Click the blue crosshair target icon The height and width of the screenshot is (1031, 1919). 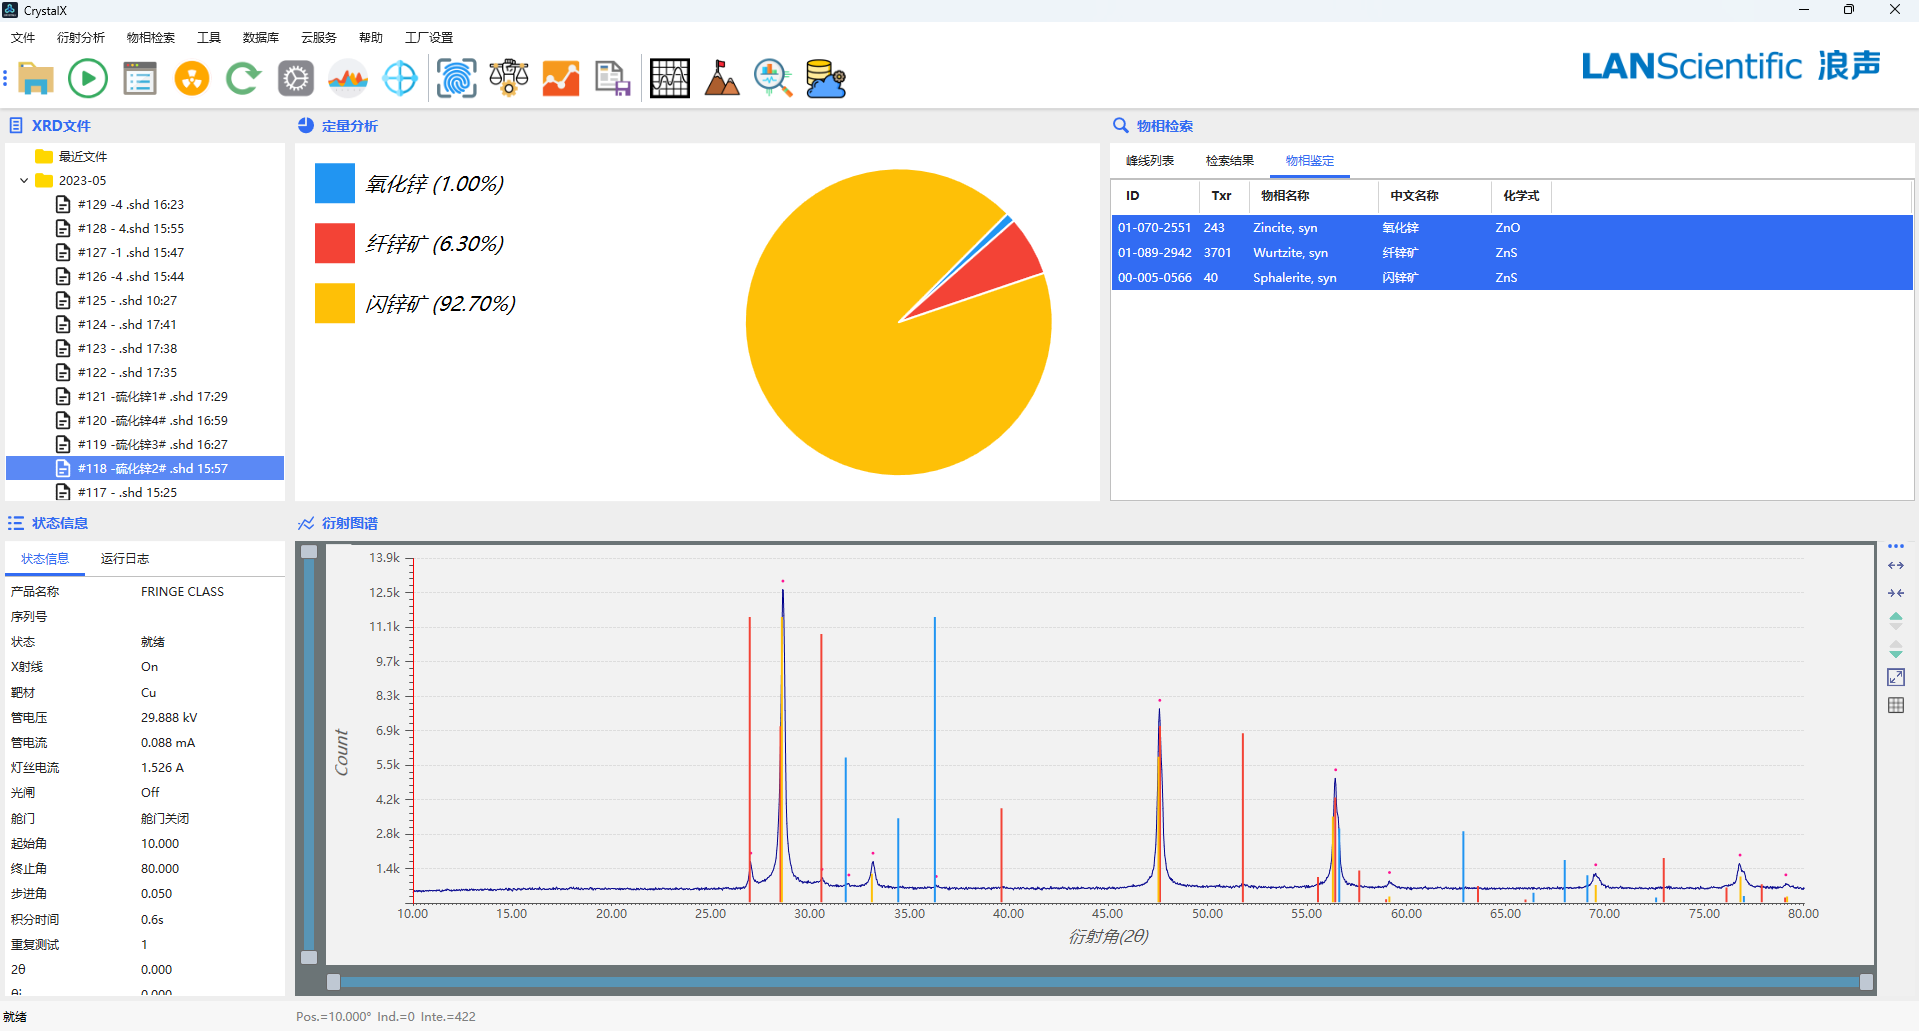coord(400,78)
